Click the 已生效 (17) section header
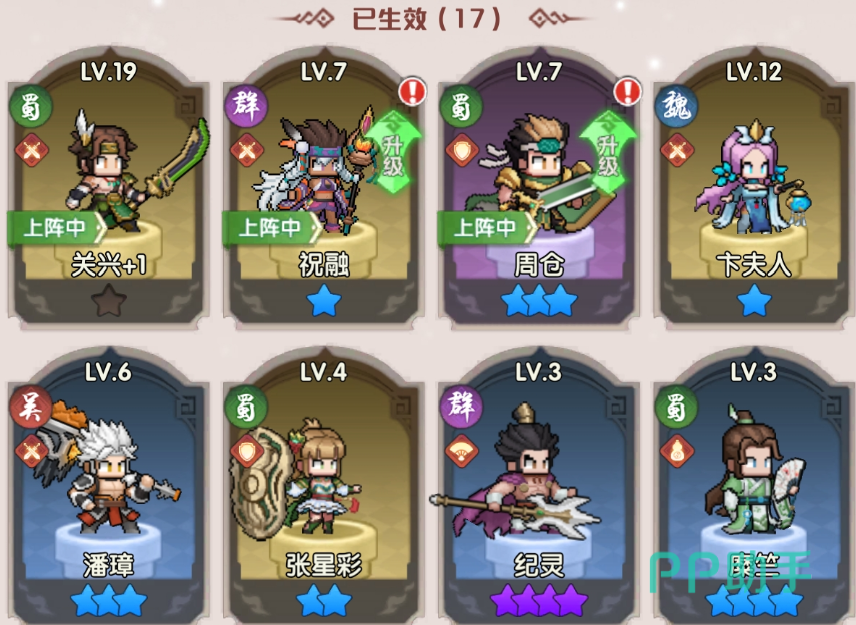 click(426, 19)
